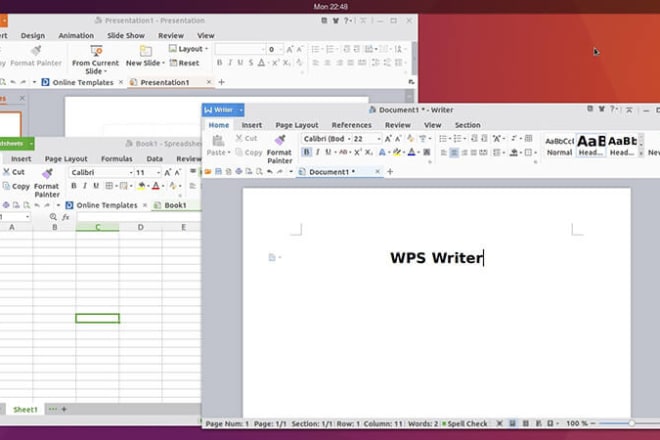Viewport: 660px width, 440px height.
Task: Toggle Italic in the Writer ribbon
Action: (317, 152)
